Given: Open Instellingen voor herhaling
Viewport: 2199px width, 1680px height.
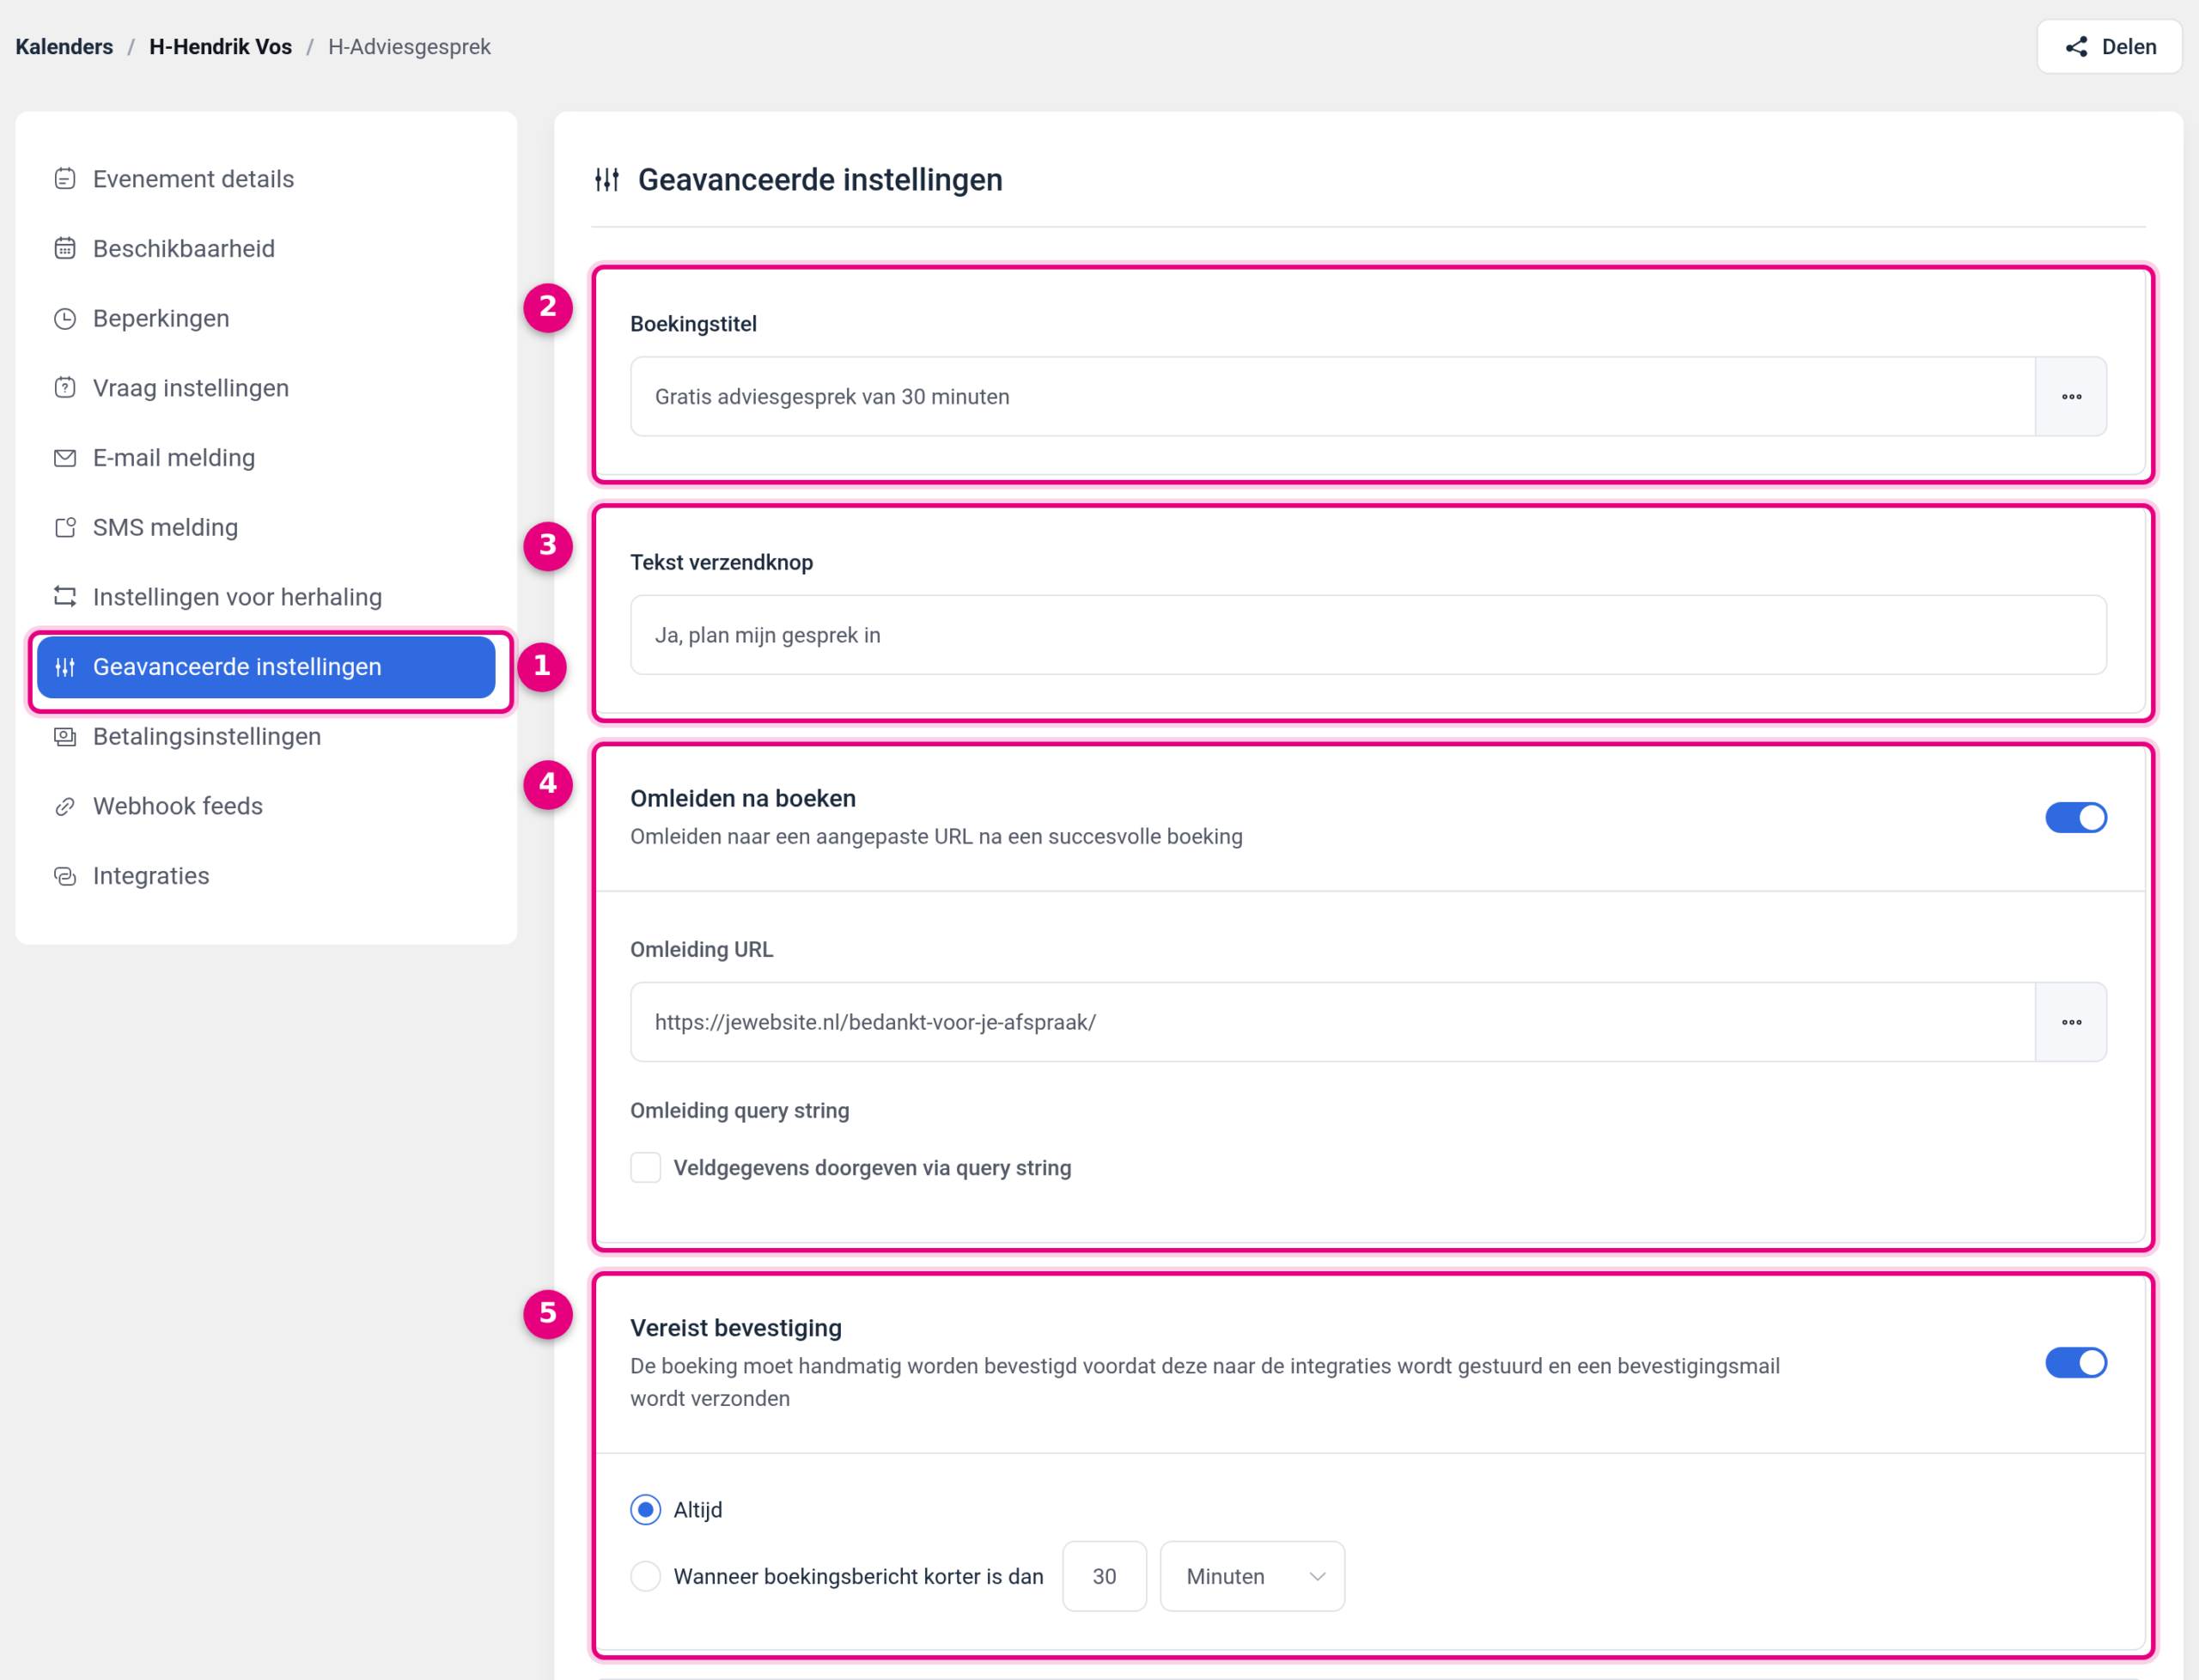Looking at the screenshot, I should pos(266,597).
